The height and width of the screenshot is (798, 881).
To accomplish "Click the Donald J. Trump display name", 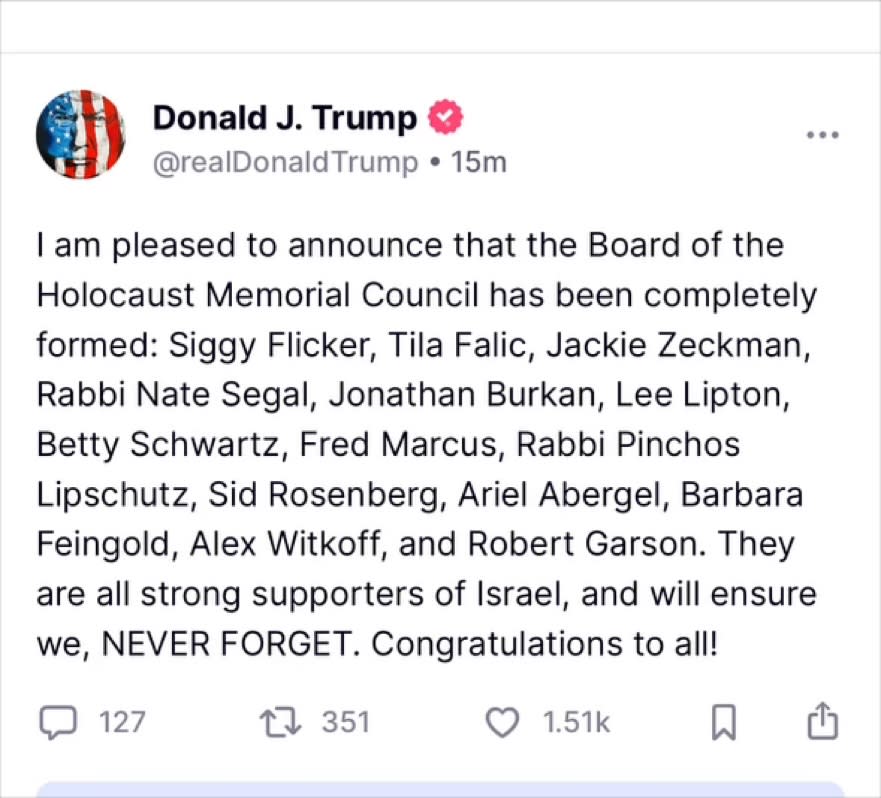I will click(284, 119).
